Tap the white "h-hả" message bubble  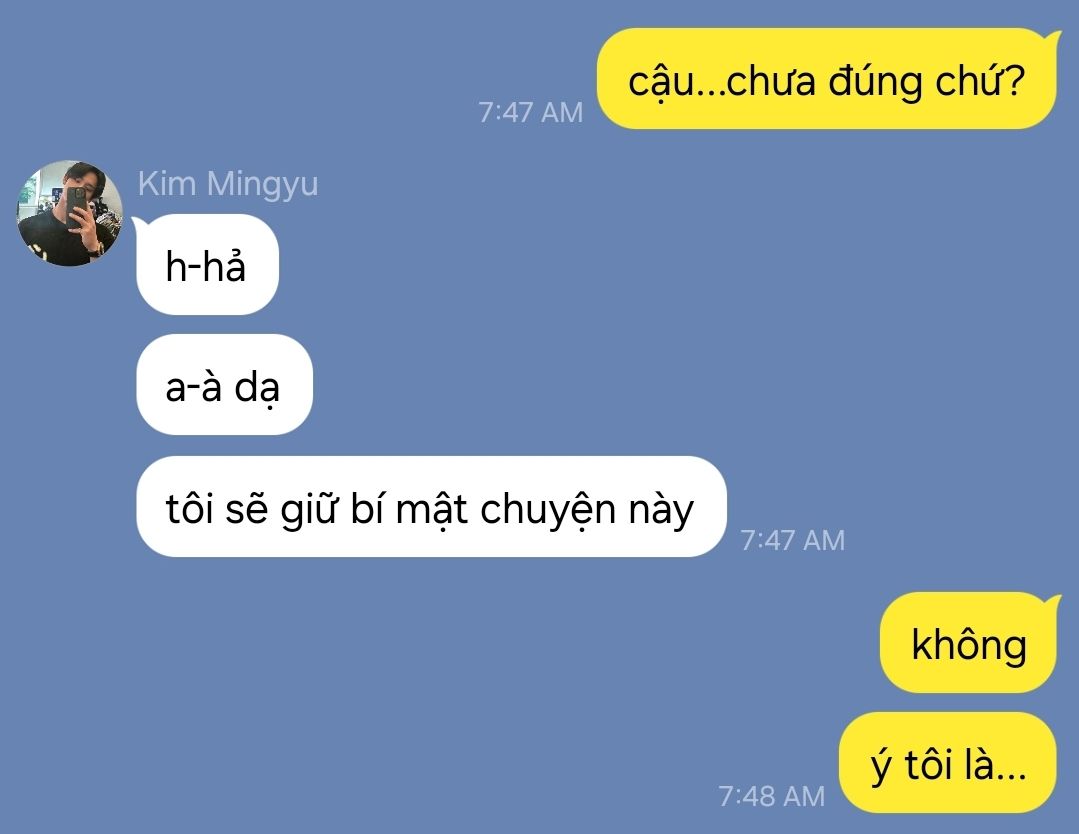pyautogui.click(x=207, y=265)
